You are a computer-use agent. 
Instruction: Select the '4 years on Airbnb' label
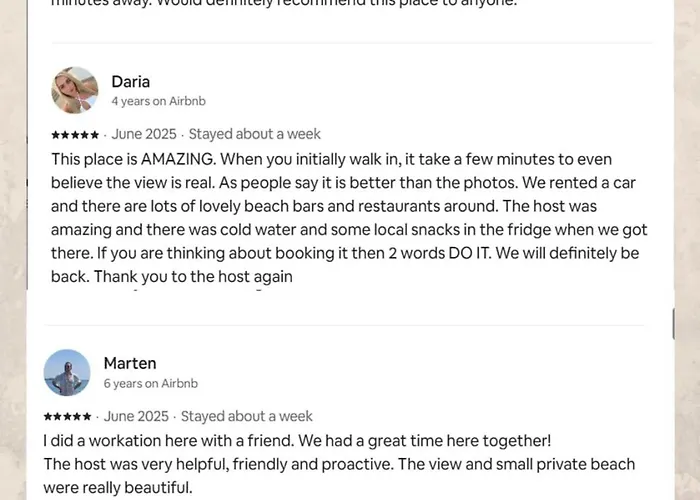click(x=158, y=101)
